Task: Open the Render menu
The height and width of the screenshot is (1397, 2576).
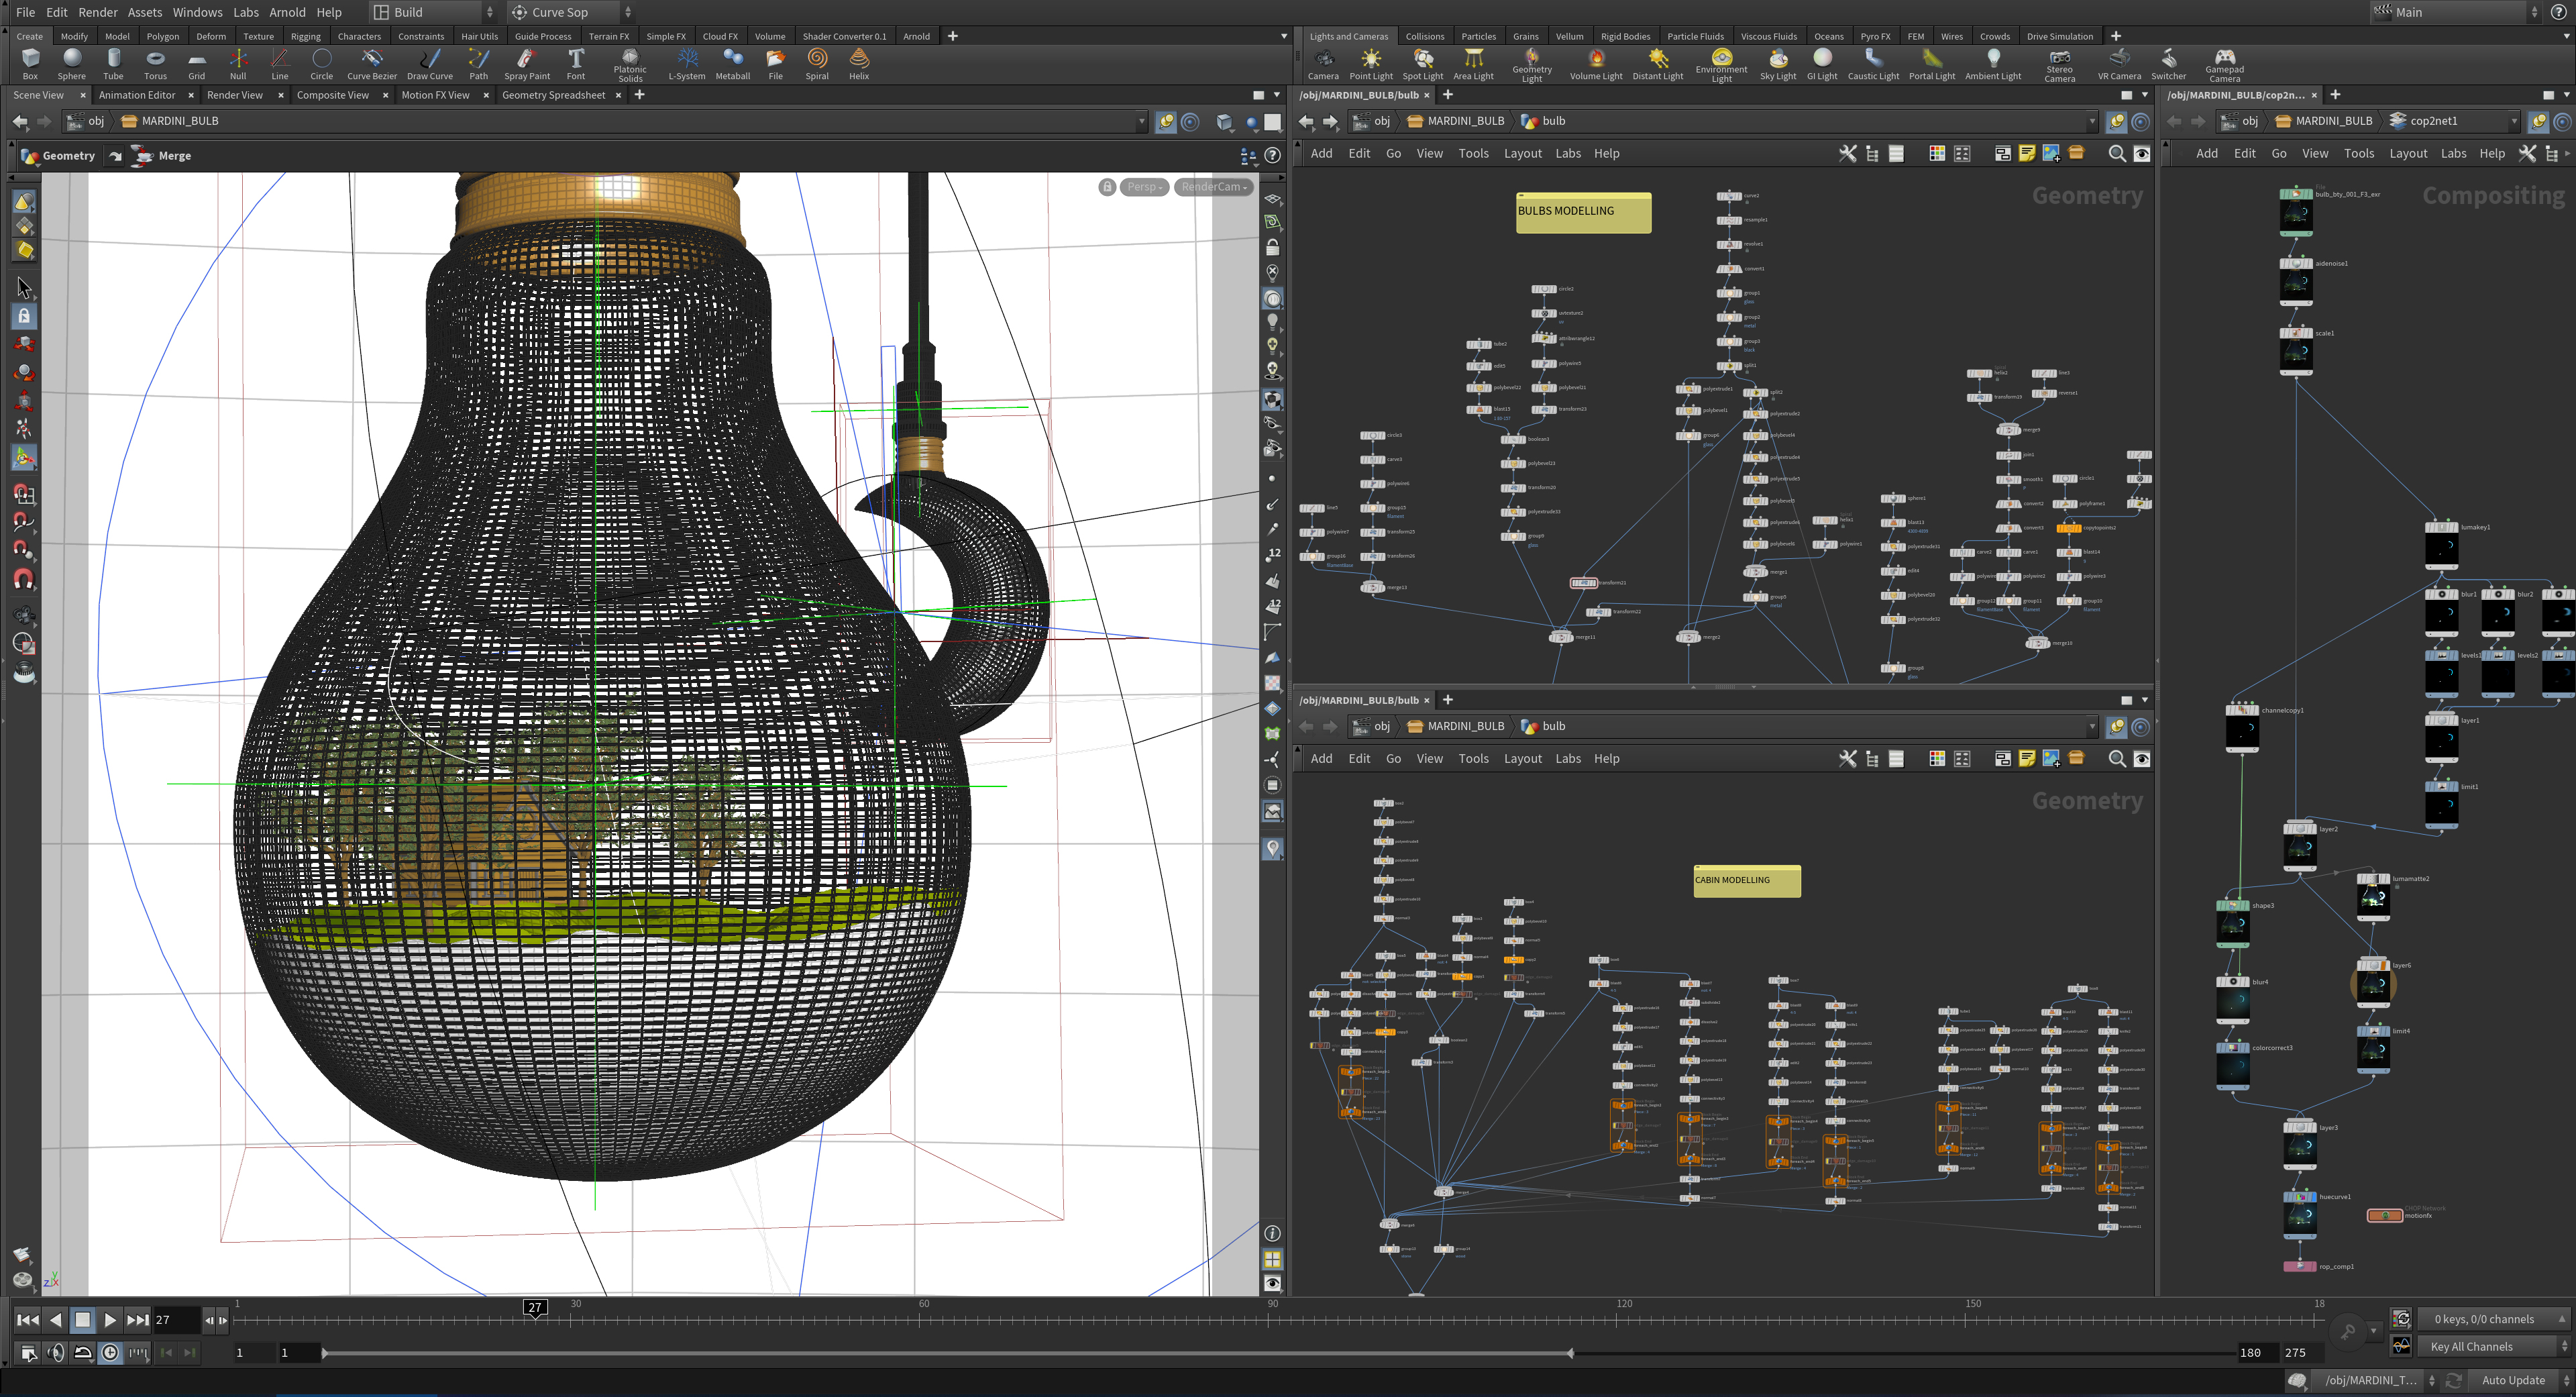Action: click(x=98, y=12)
